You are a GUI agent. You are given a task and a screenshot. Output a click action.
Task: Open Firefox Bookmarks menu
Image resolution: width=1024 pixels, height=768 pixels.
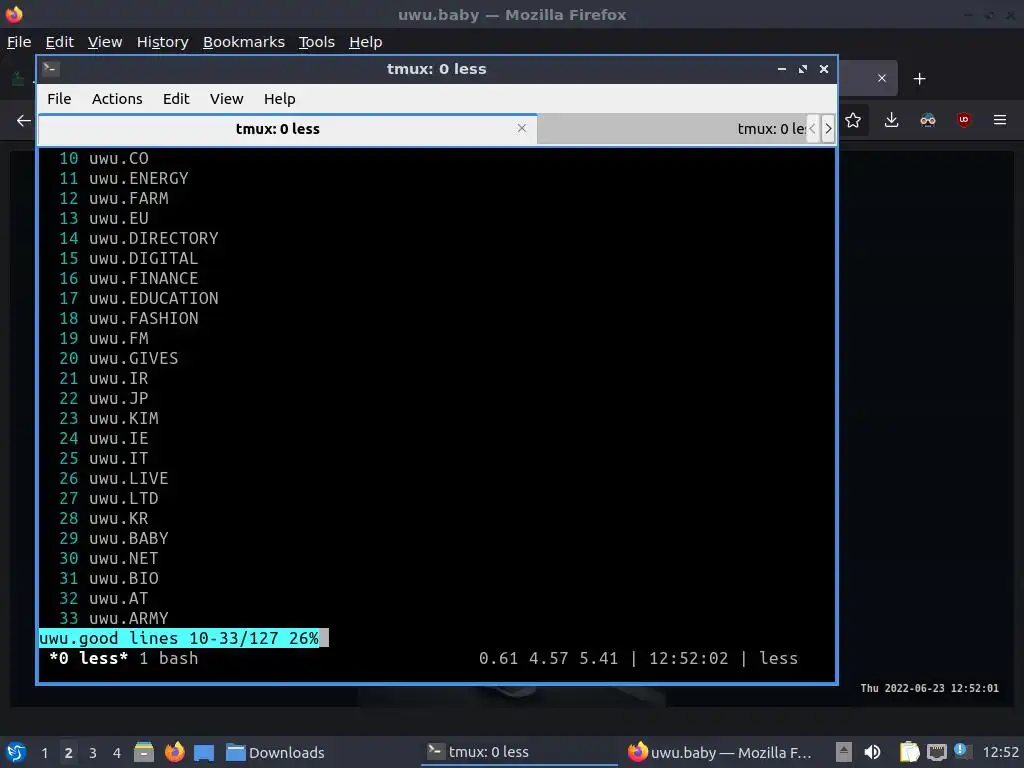coord(244,42)
